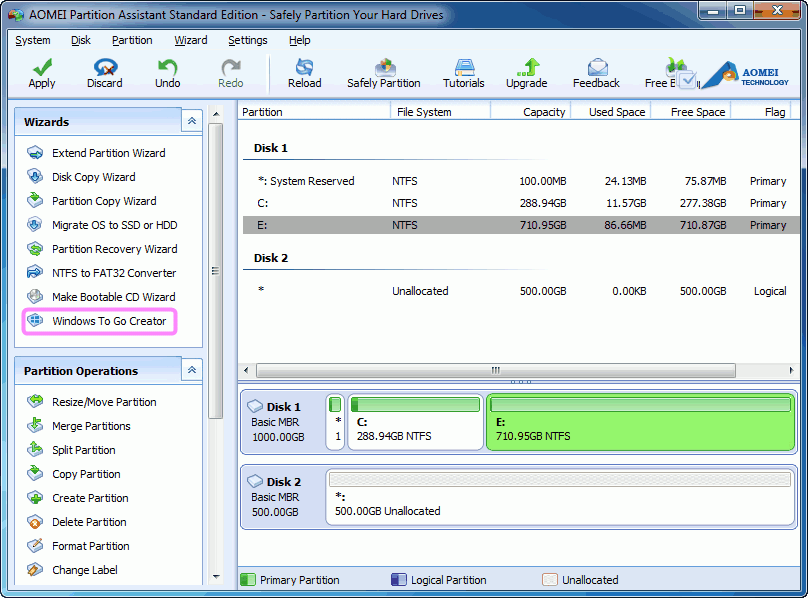808x598 pixels.
Task: Select the 500.00GB Unallocated block
Action: click(560, 497)
